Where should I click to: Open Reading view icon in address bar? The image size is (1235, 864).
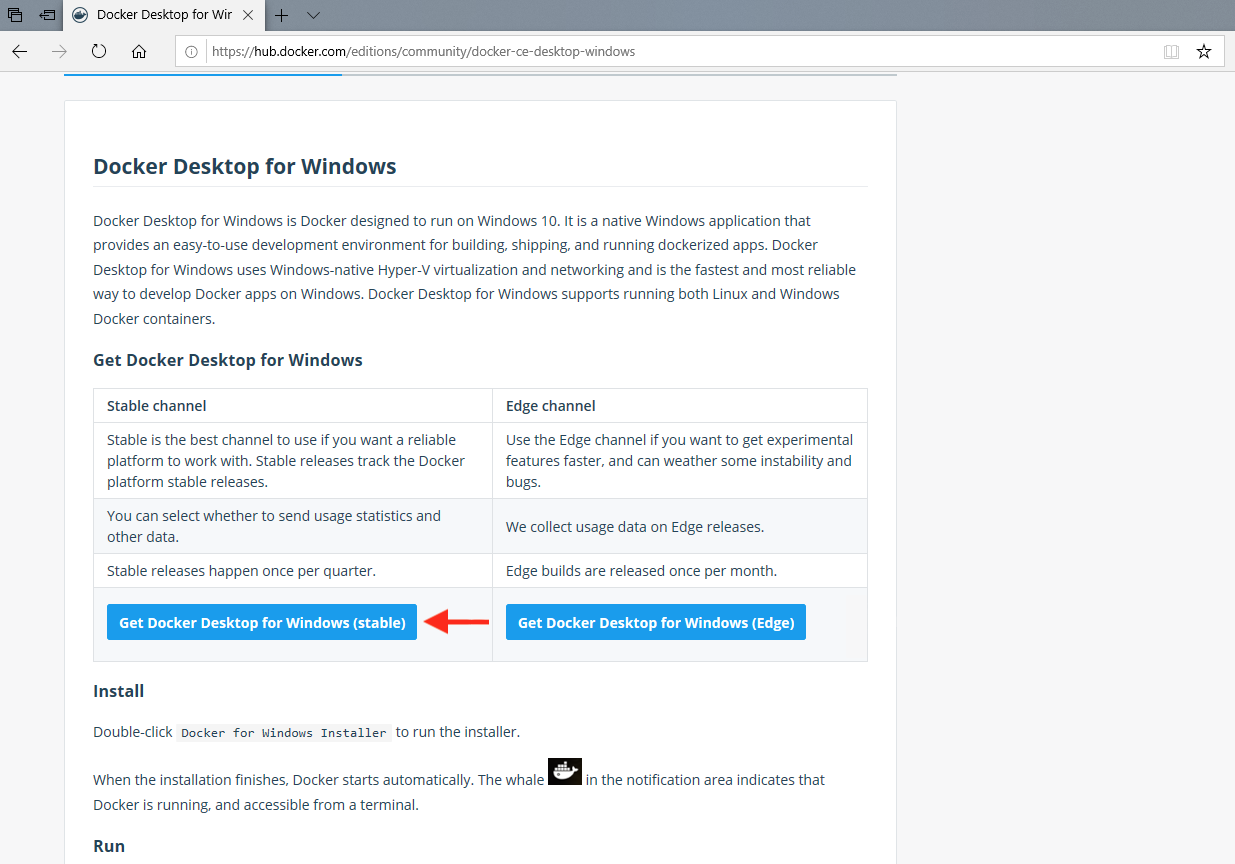click(x=1171, y=51)
